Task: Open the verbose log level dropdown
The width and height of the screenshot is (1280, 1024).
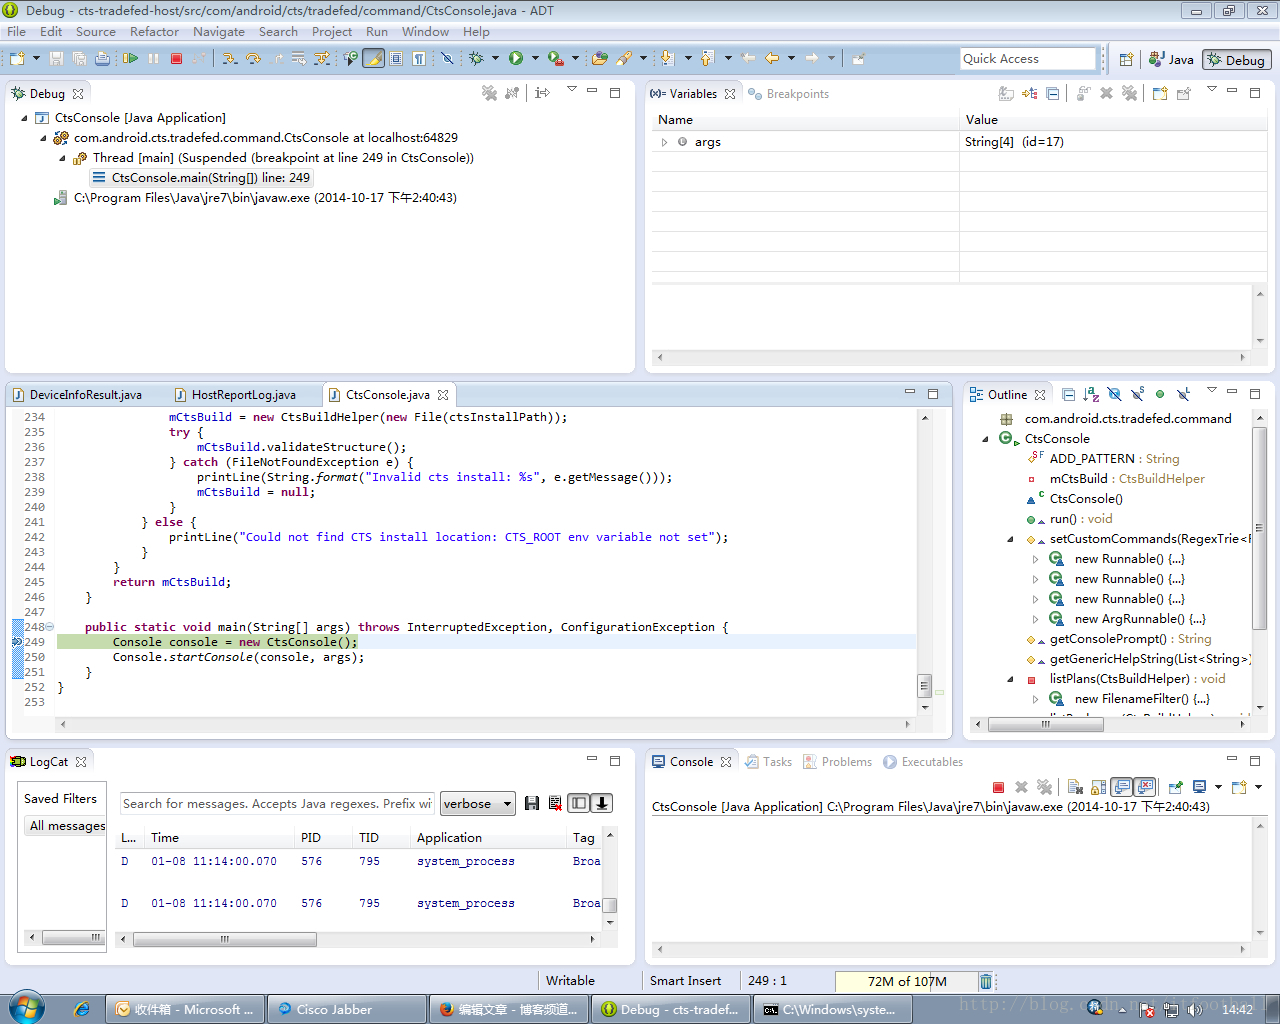Action: [x=478, y=804]
